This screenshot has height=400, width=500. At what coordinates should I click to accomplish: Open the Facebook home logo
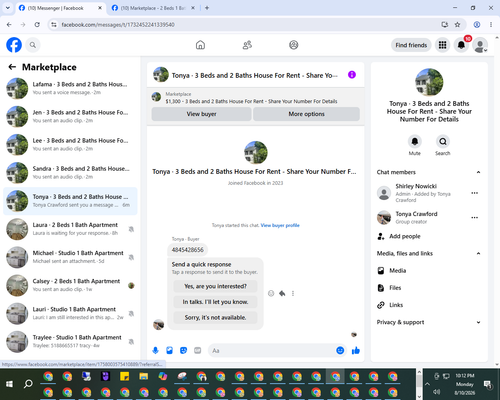14,45
